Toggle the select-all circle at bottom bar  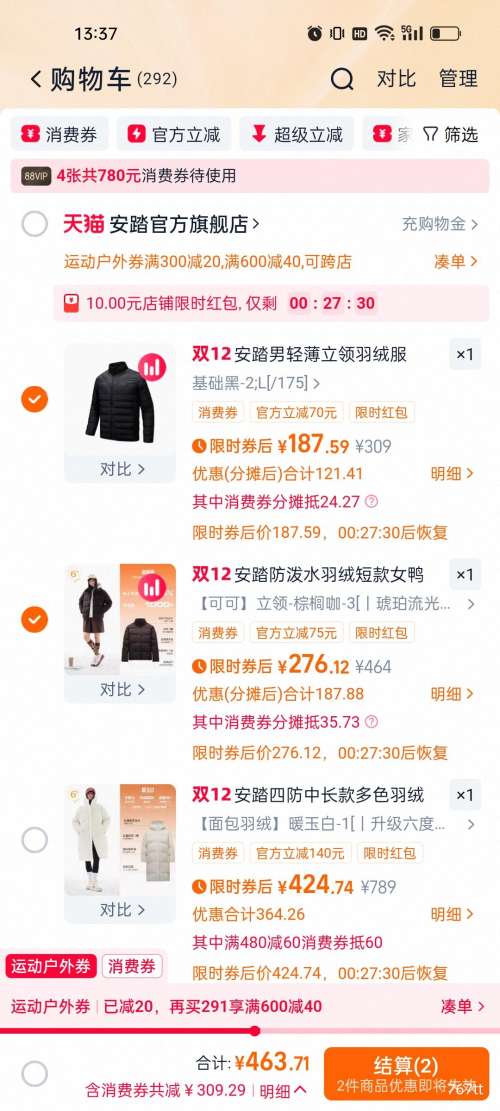point(35,1074)
